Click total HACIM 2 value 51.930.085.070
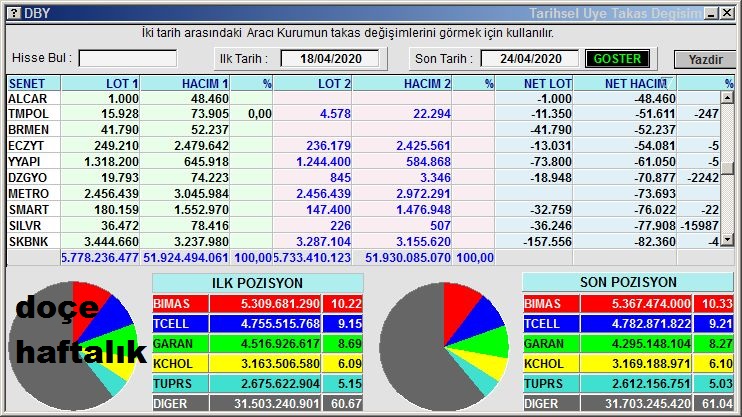Image resolution: width=742 pixels, height=417 pixels. click(x=408, y=258)
